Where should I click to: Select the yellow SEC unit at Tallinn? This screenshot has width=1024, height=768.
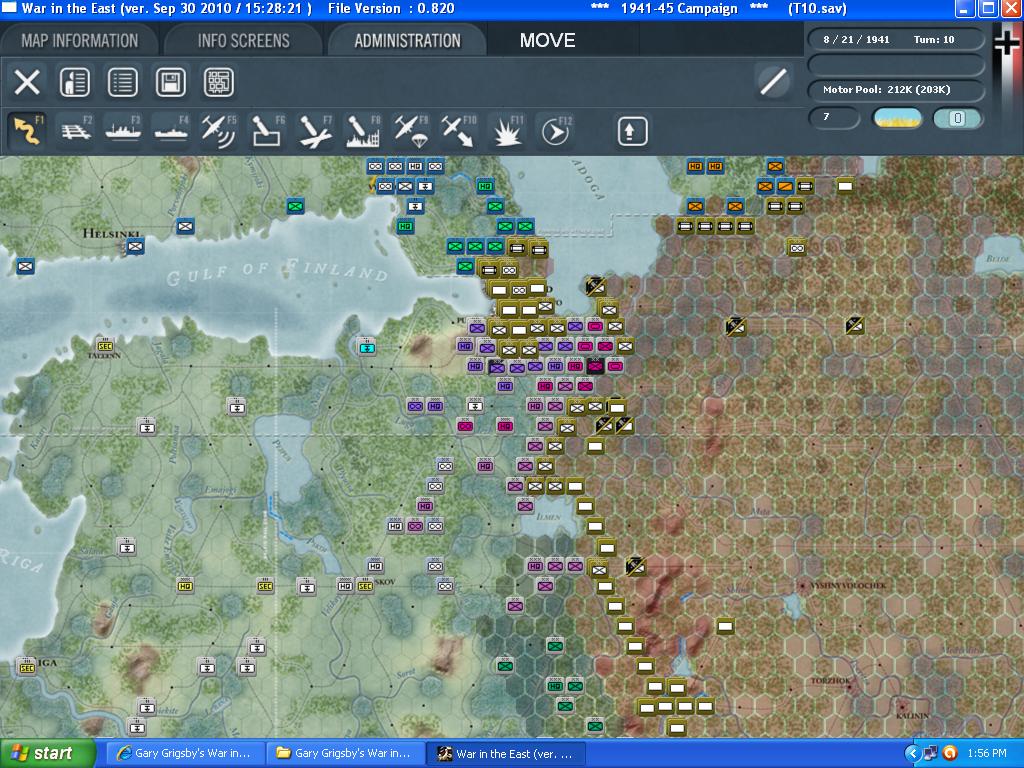coord(104,345)
